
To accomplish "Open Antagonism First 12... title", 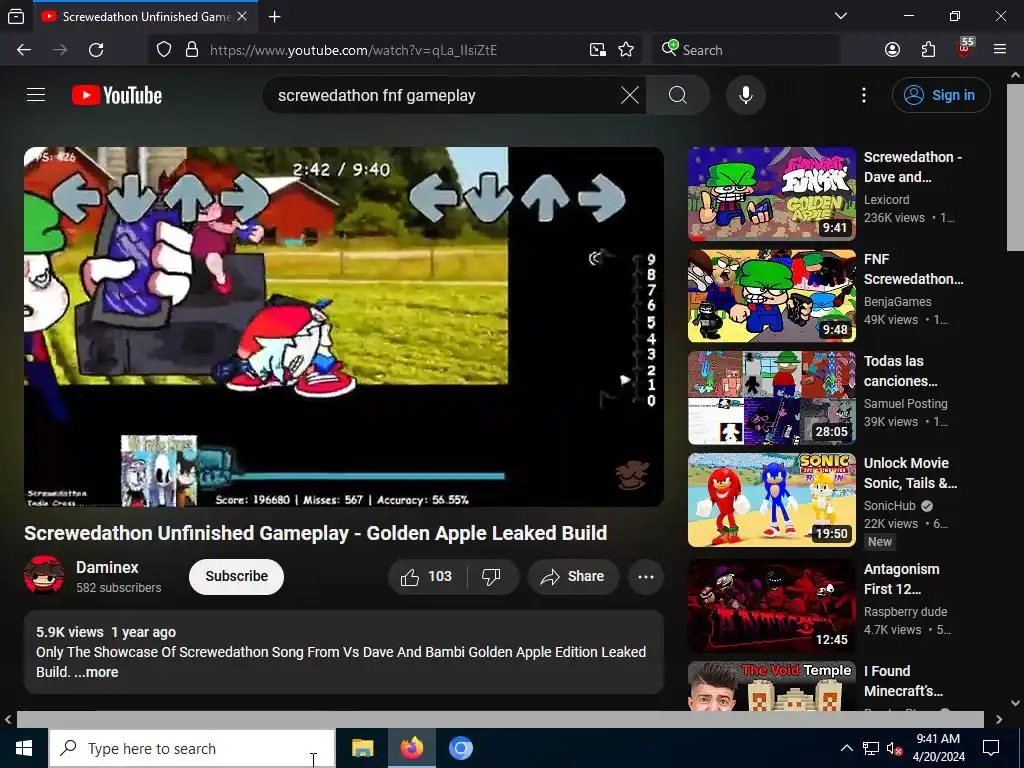I will (x=901, y=579).
